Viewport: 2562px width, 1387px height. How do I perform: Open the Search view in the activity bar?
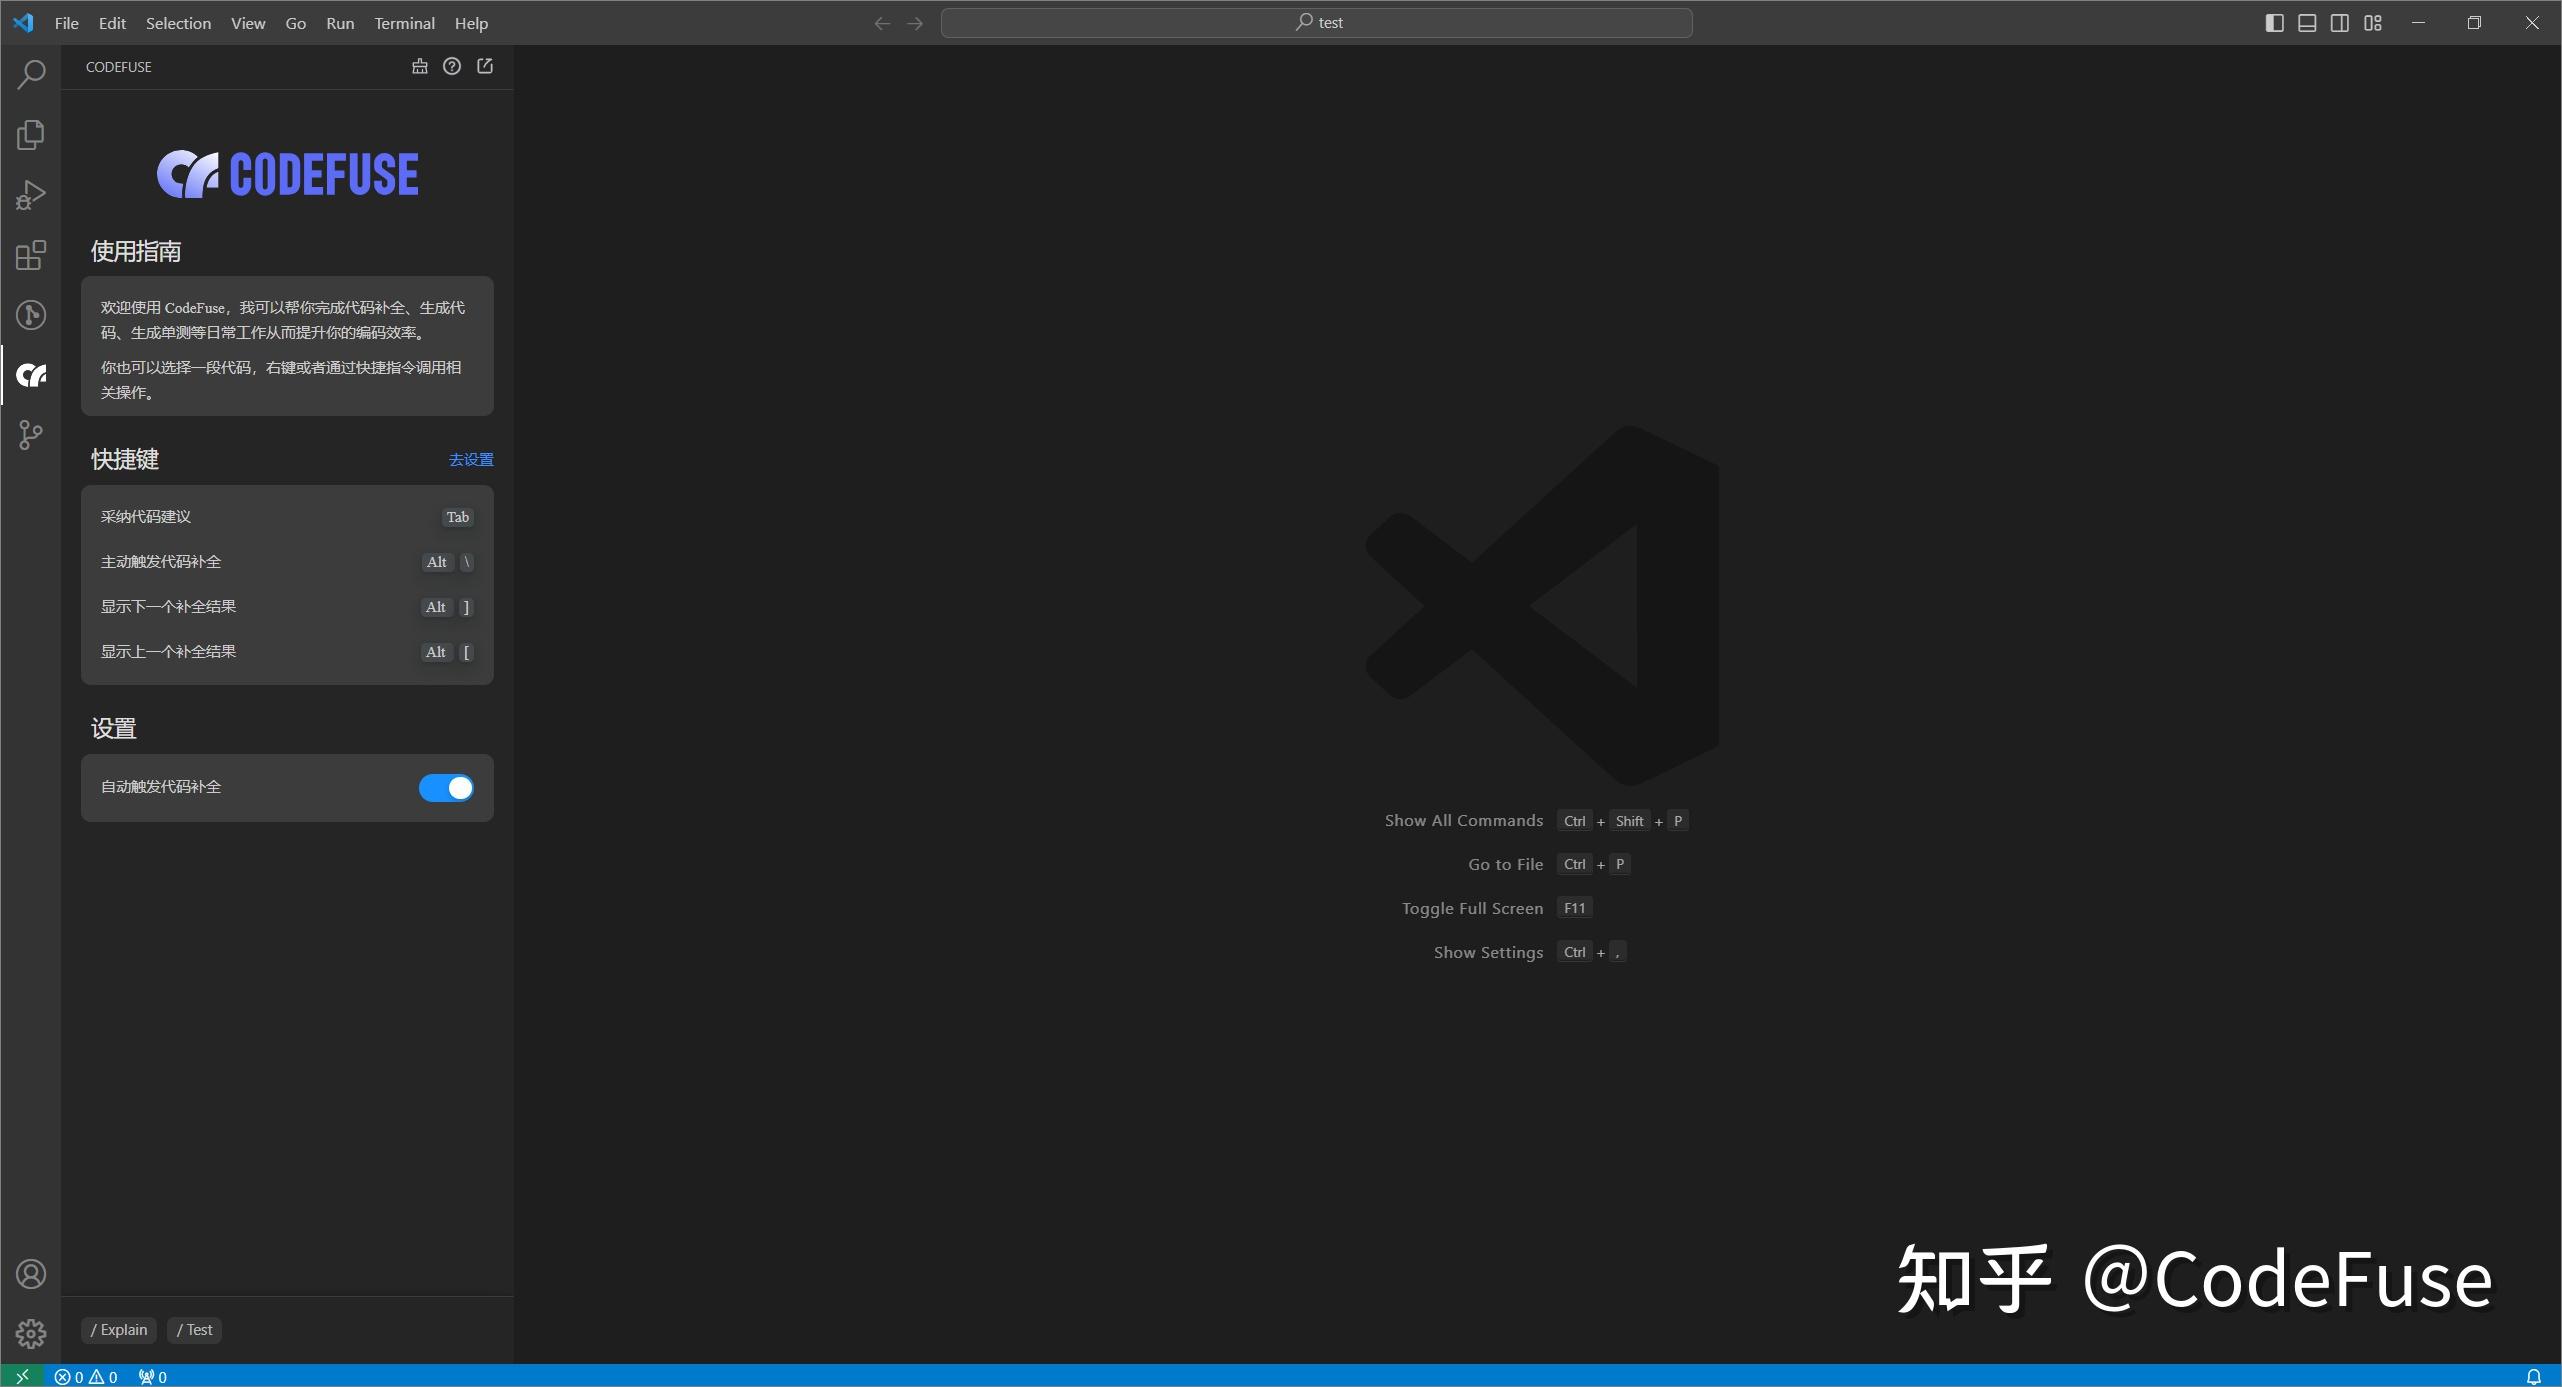(31, 74)
